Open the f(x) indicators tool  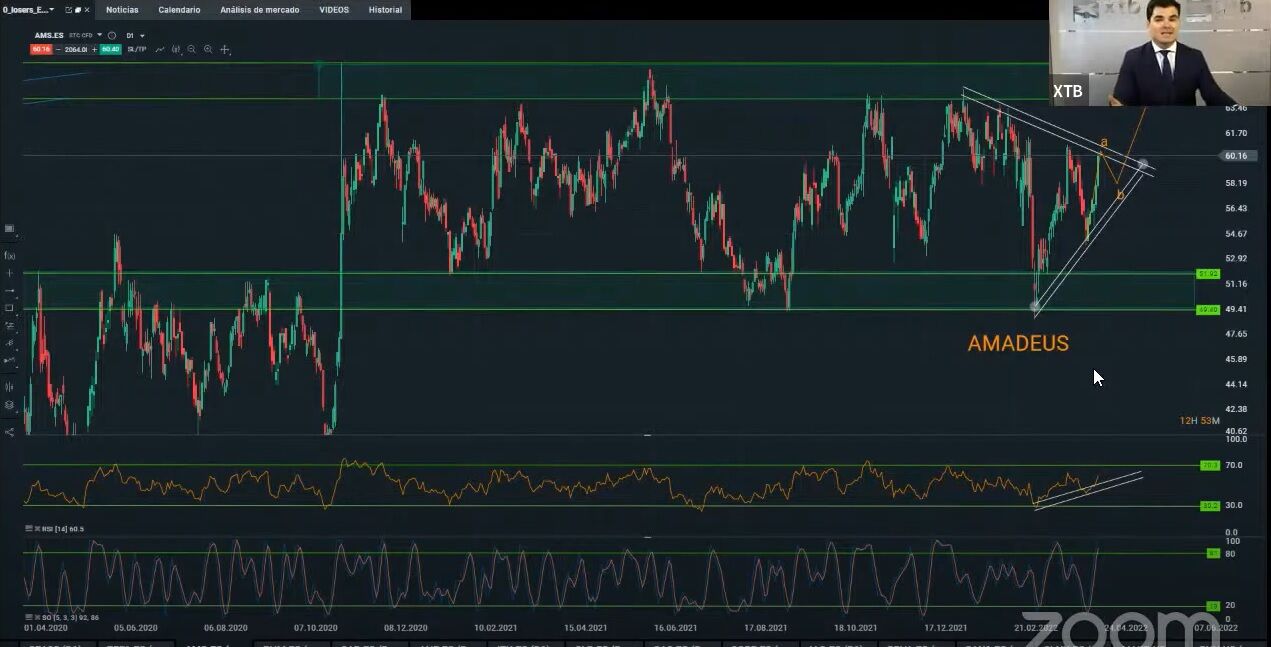point(10,255)
